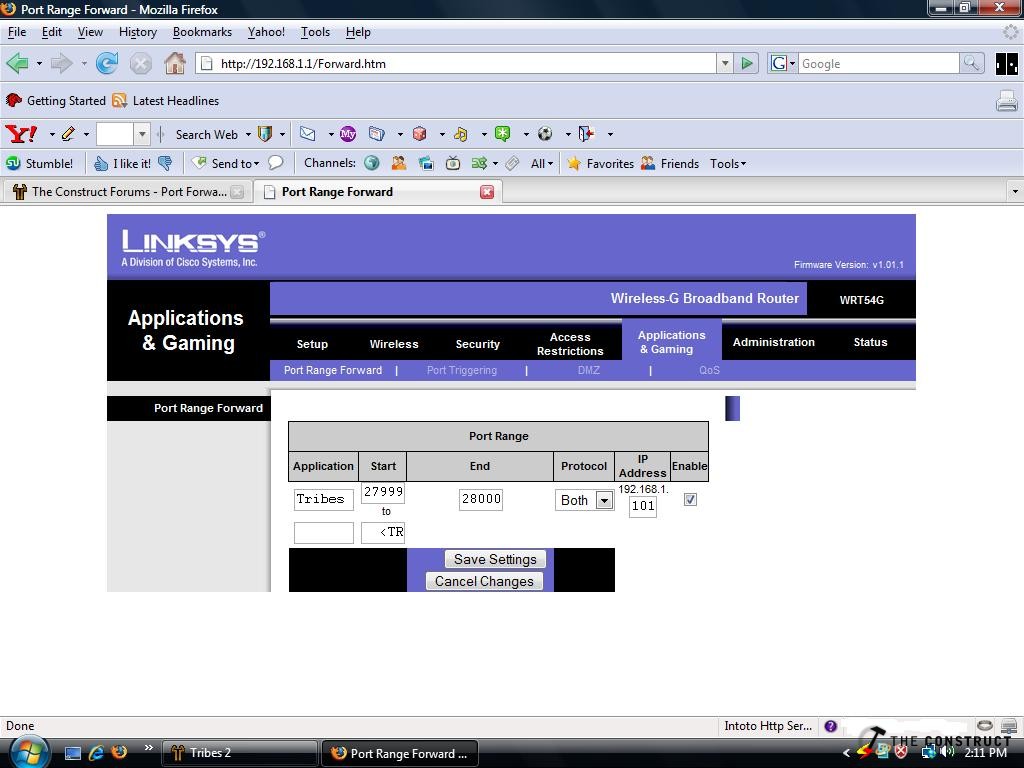Click Cancel Changes button
The height and width of the screenshot is (768, 1024).
484,581
